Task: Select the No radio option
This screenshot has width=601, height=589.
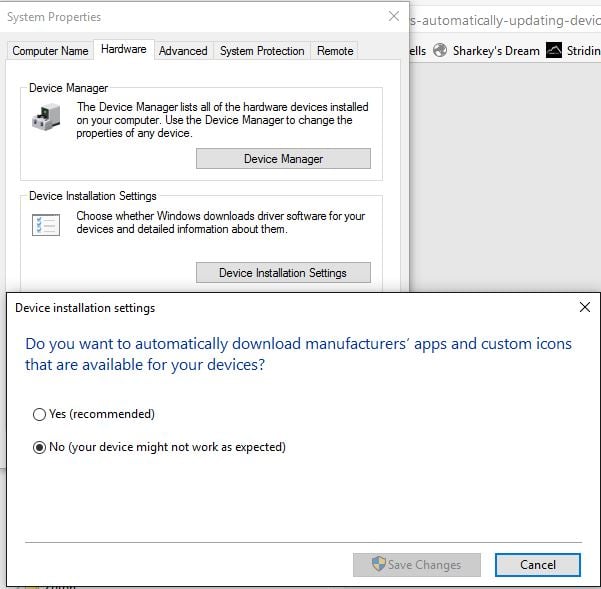Action: [x=40, y=447]
